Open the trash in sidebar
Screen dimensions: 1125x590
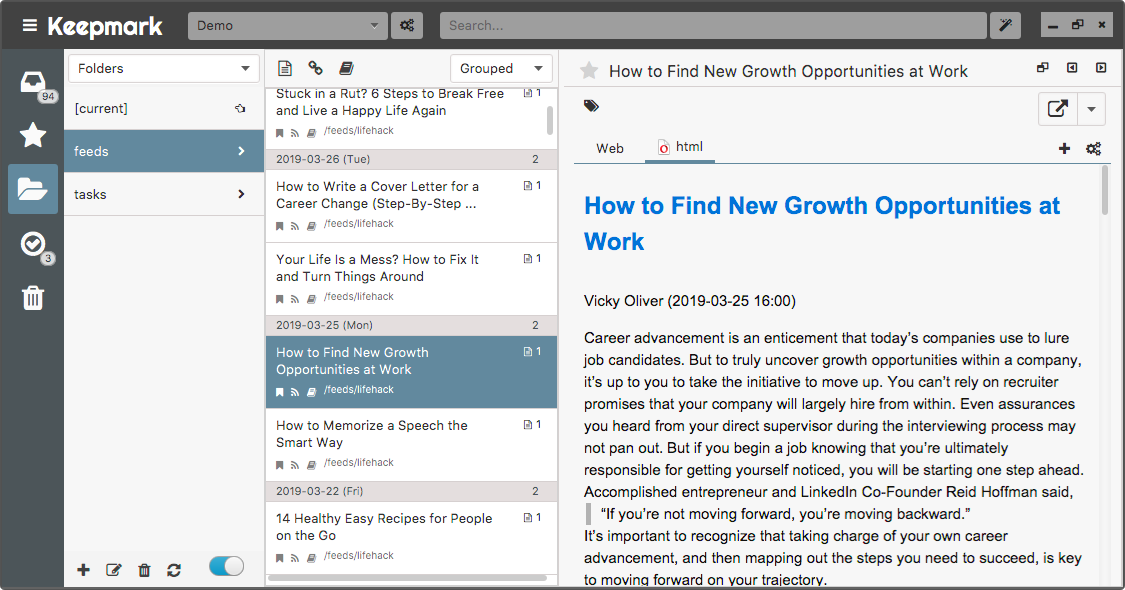pos(33,297)
